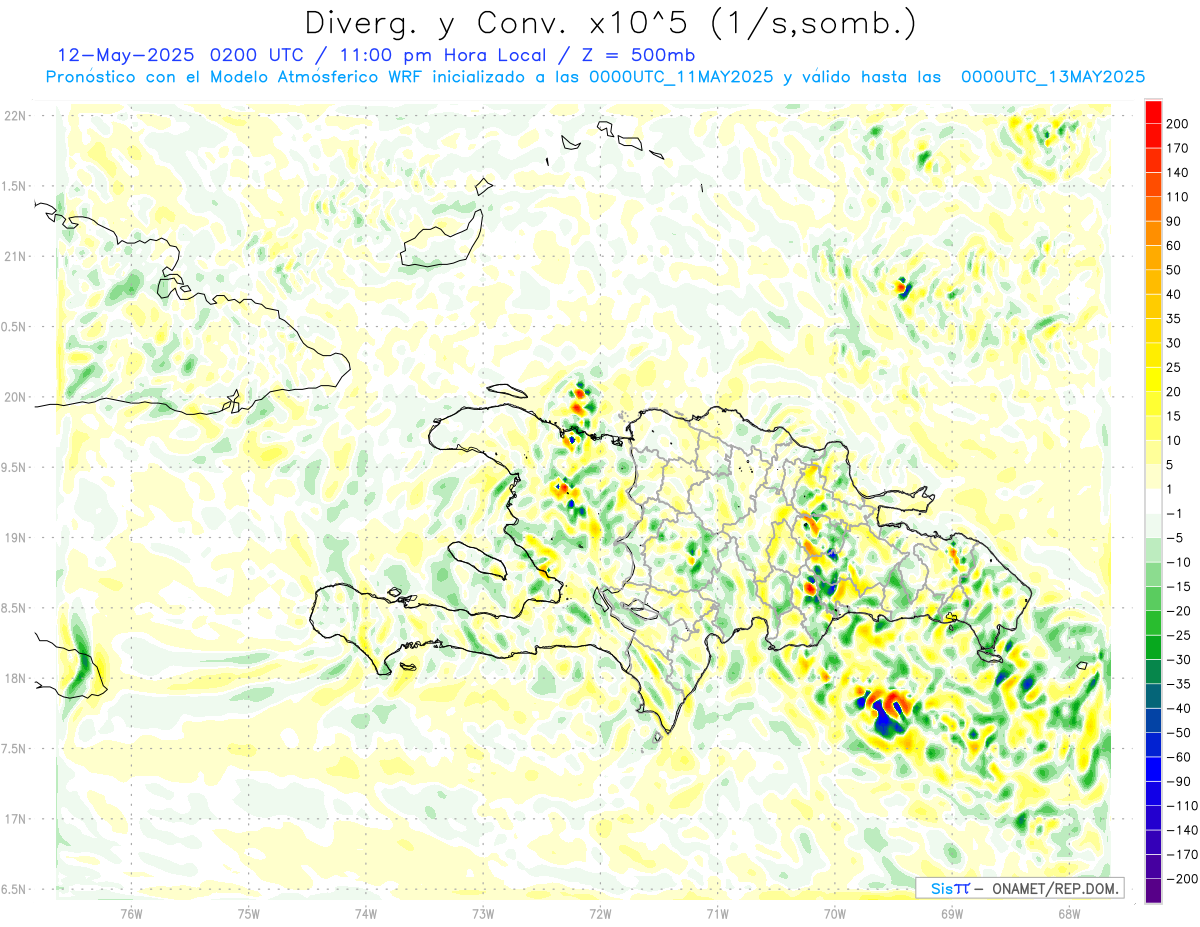1200x927 pixels.
Task: Click the colorbar label -50
Action: 1181,732
